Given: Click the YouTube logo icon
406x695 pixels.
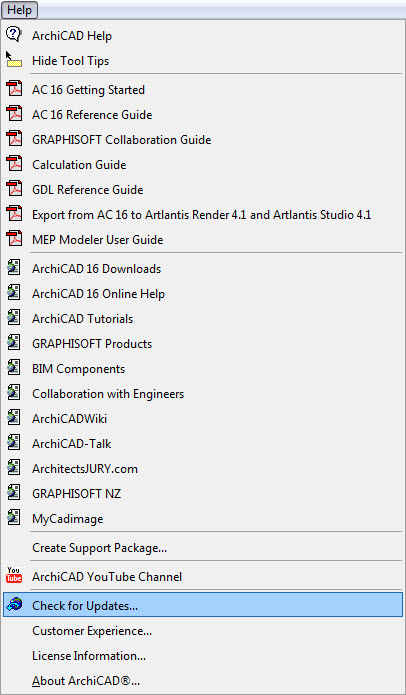Looking at the screenshot, I should click(14, 576).
